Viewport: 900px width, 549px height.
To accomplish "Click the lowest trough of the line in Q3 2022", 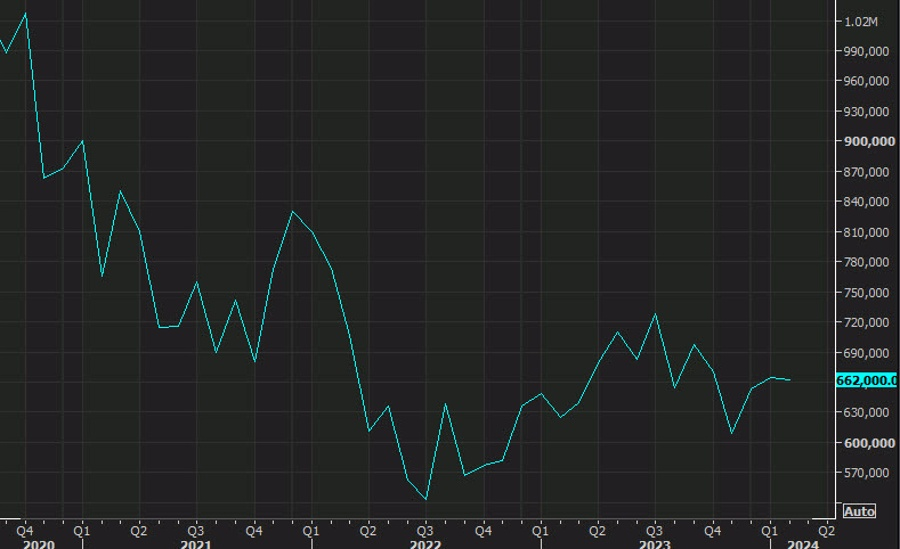I will (426, 499).
